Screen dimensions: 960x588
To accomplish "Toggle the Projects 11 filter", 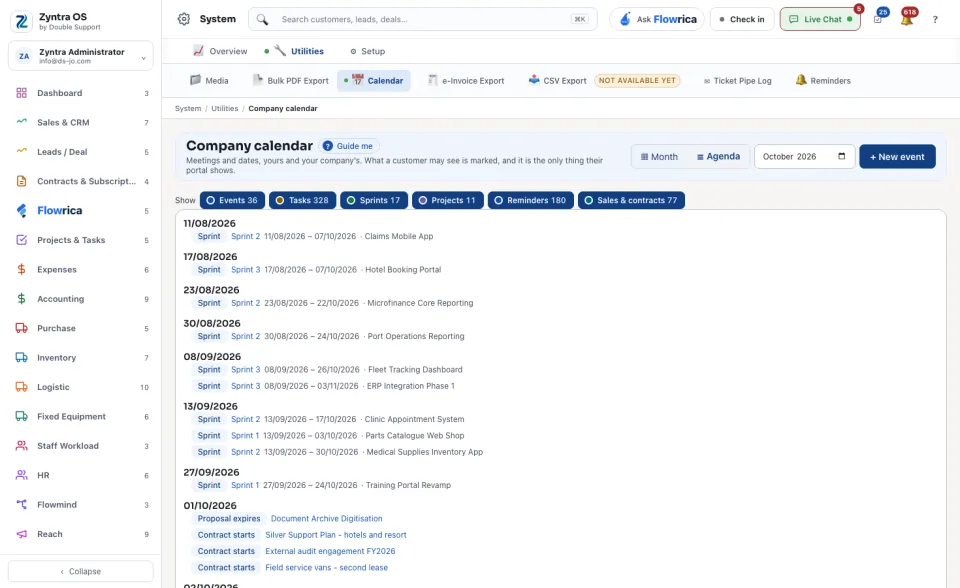I will (x=448, y=200).
